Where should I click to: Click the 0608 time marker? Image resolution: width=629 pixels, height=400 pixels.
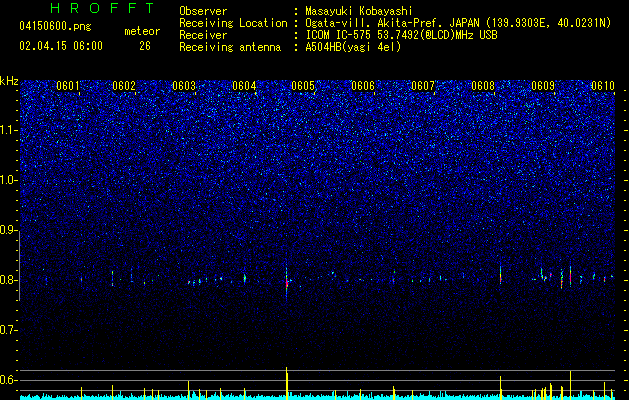point(483,86)
